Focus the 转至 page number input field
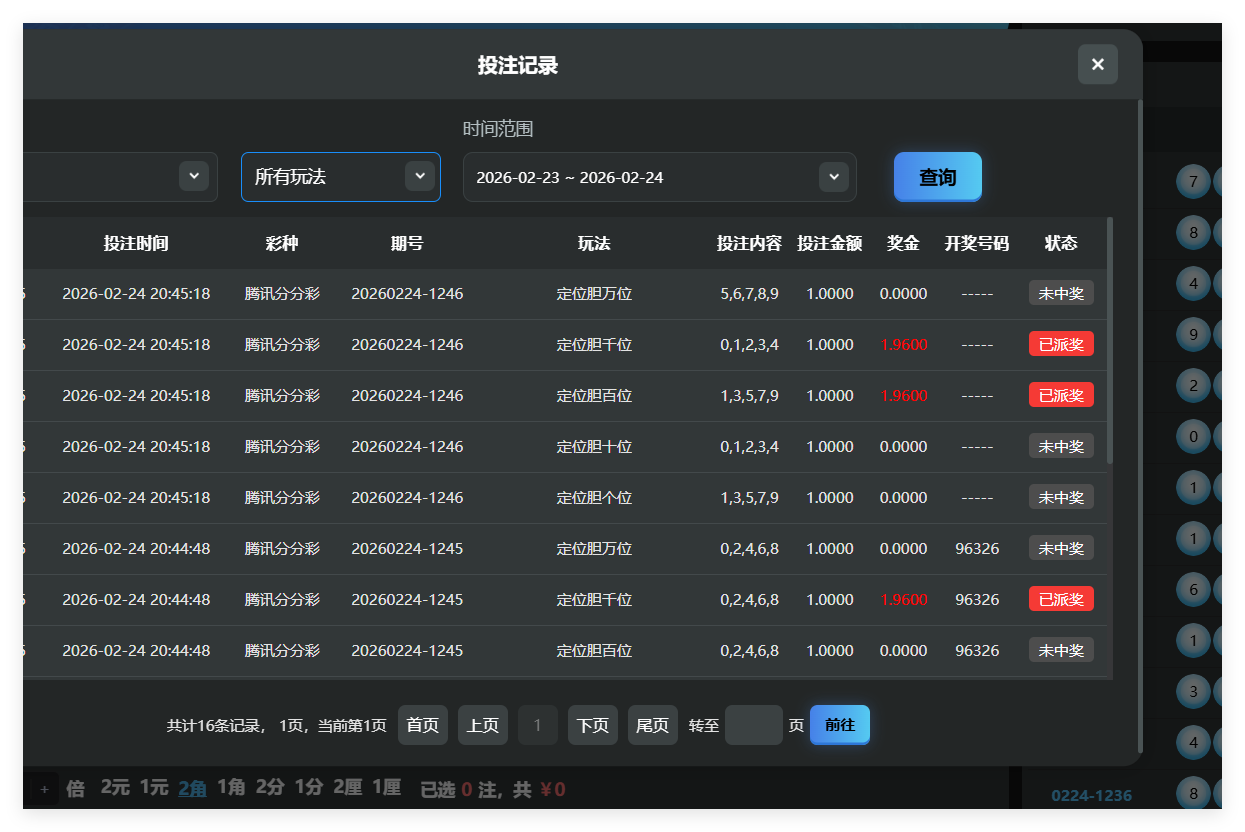This screenshot has width=1245, height=832. point(753,725)
